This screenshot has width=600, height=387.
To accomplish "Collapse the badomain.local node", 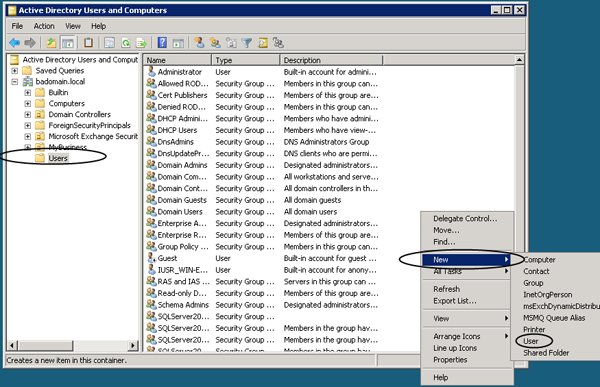I will click(15, 82).
